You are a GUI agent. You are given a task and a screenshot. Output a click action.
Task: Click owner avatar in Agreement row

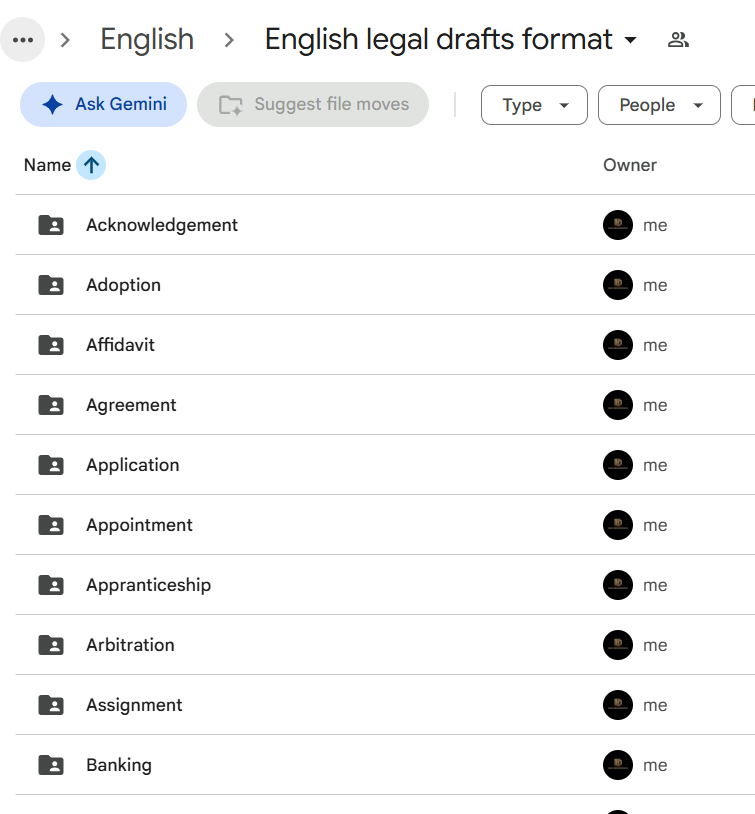click(x=618, y=405)
